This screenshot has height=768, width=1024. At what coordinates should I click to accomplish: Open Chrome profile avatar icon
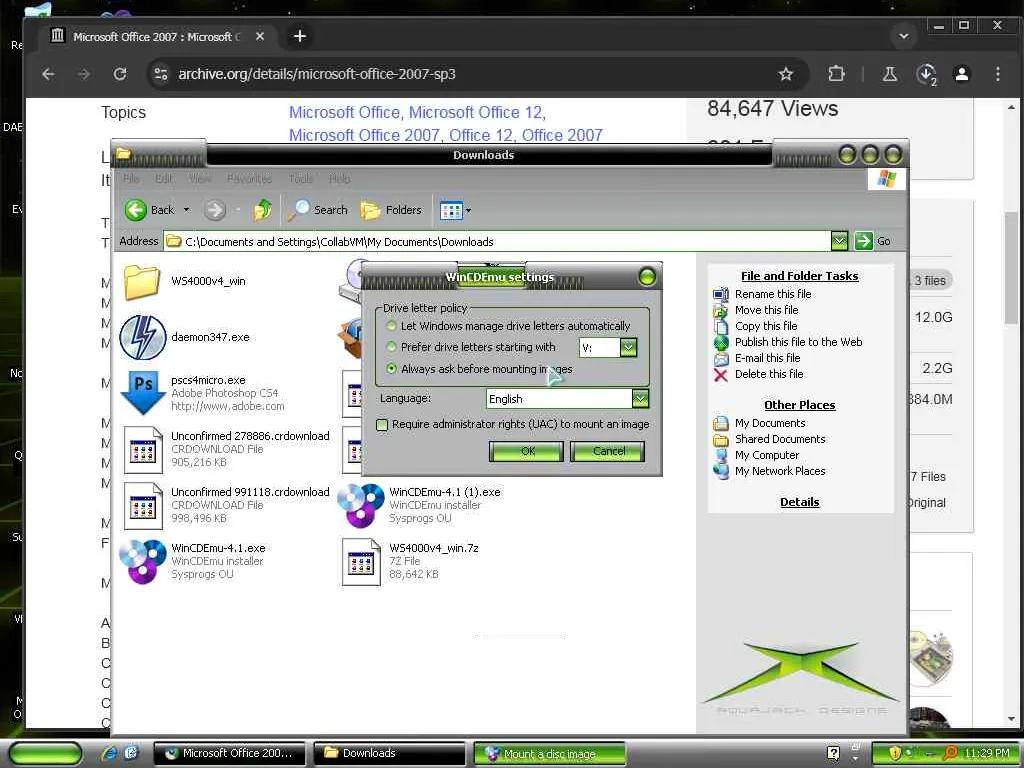[x=962, y=74]
